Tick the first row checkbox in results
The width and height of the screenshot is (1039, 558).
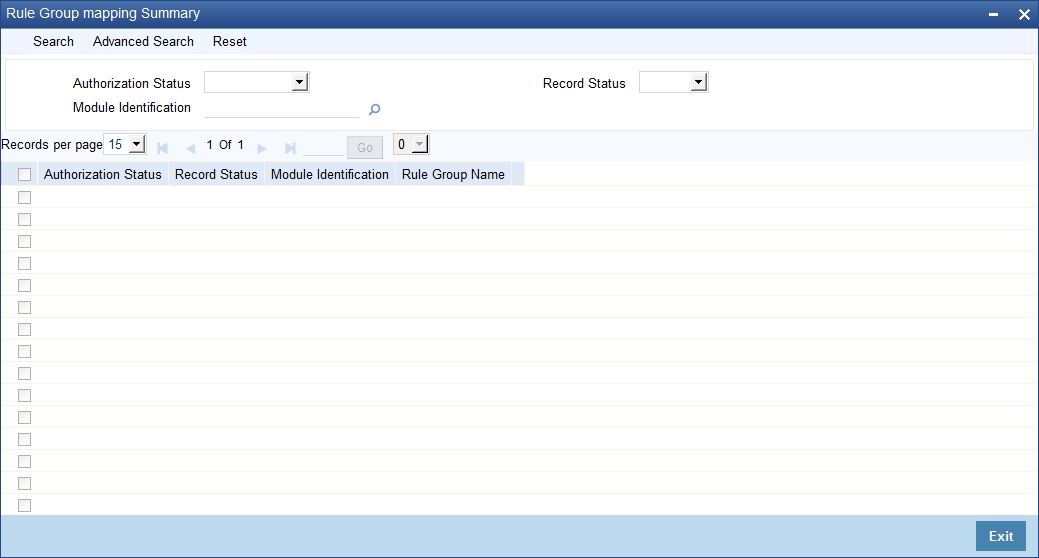25,197
